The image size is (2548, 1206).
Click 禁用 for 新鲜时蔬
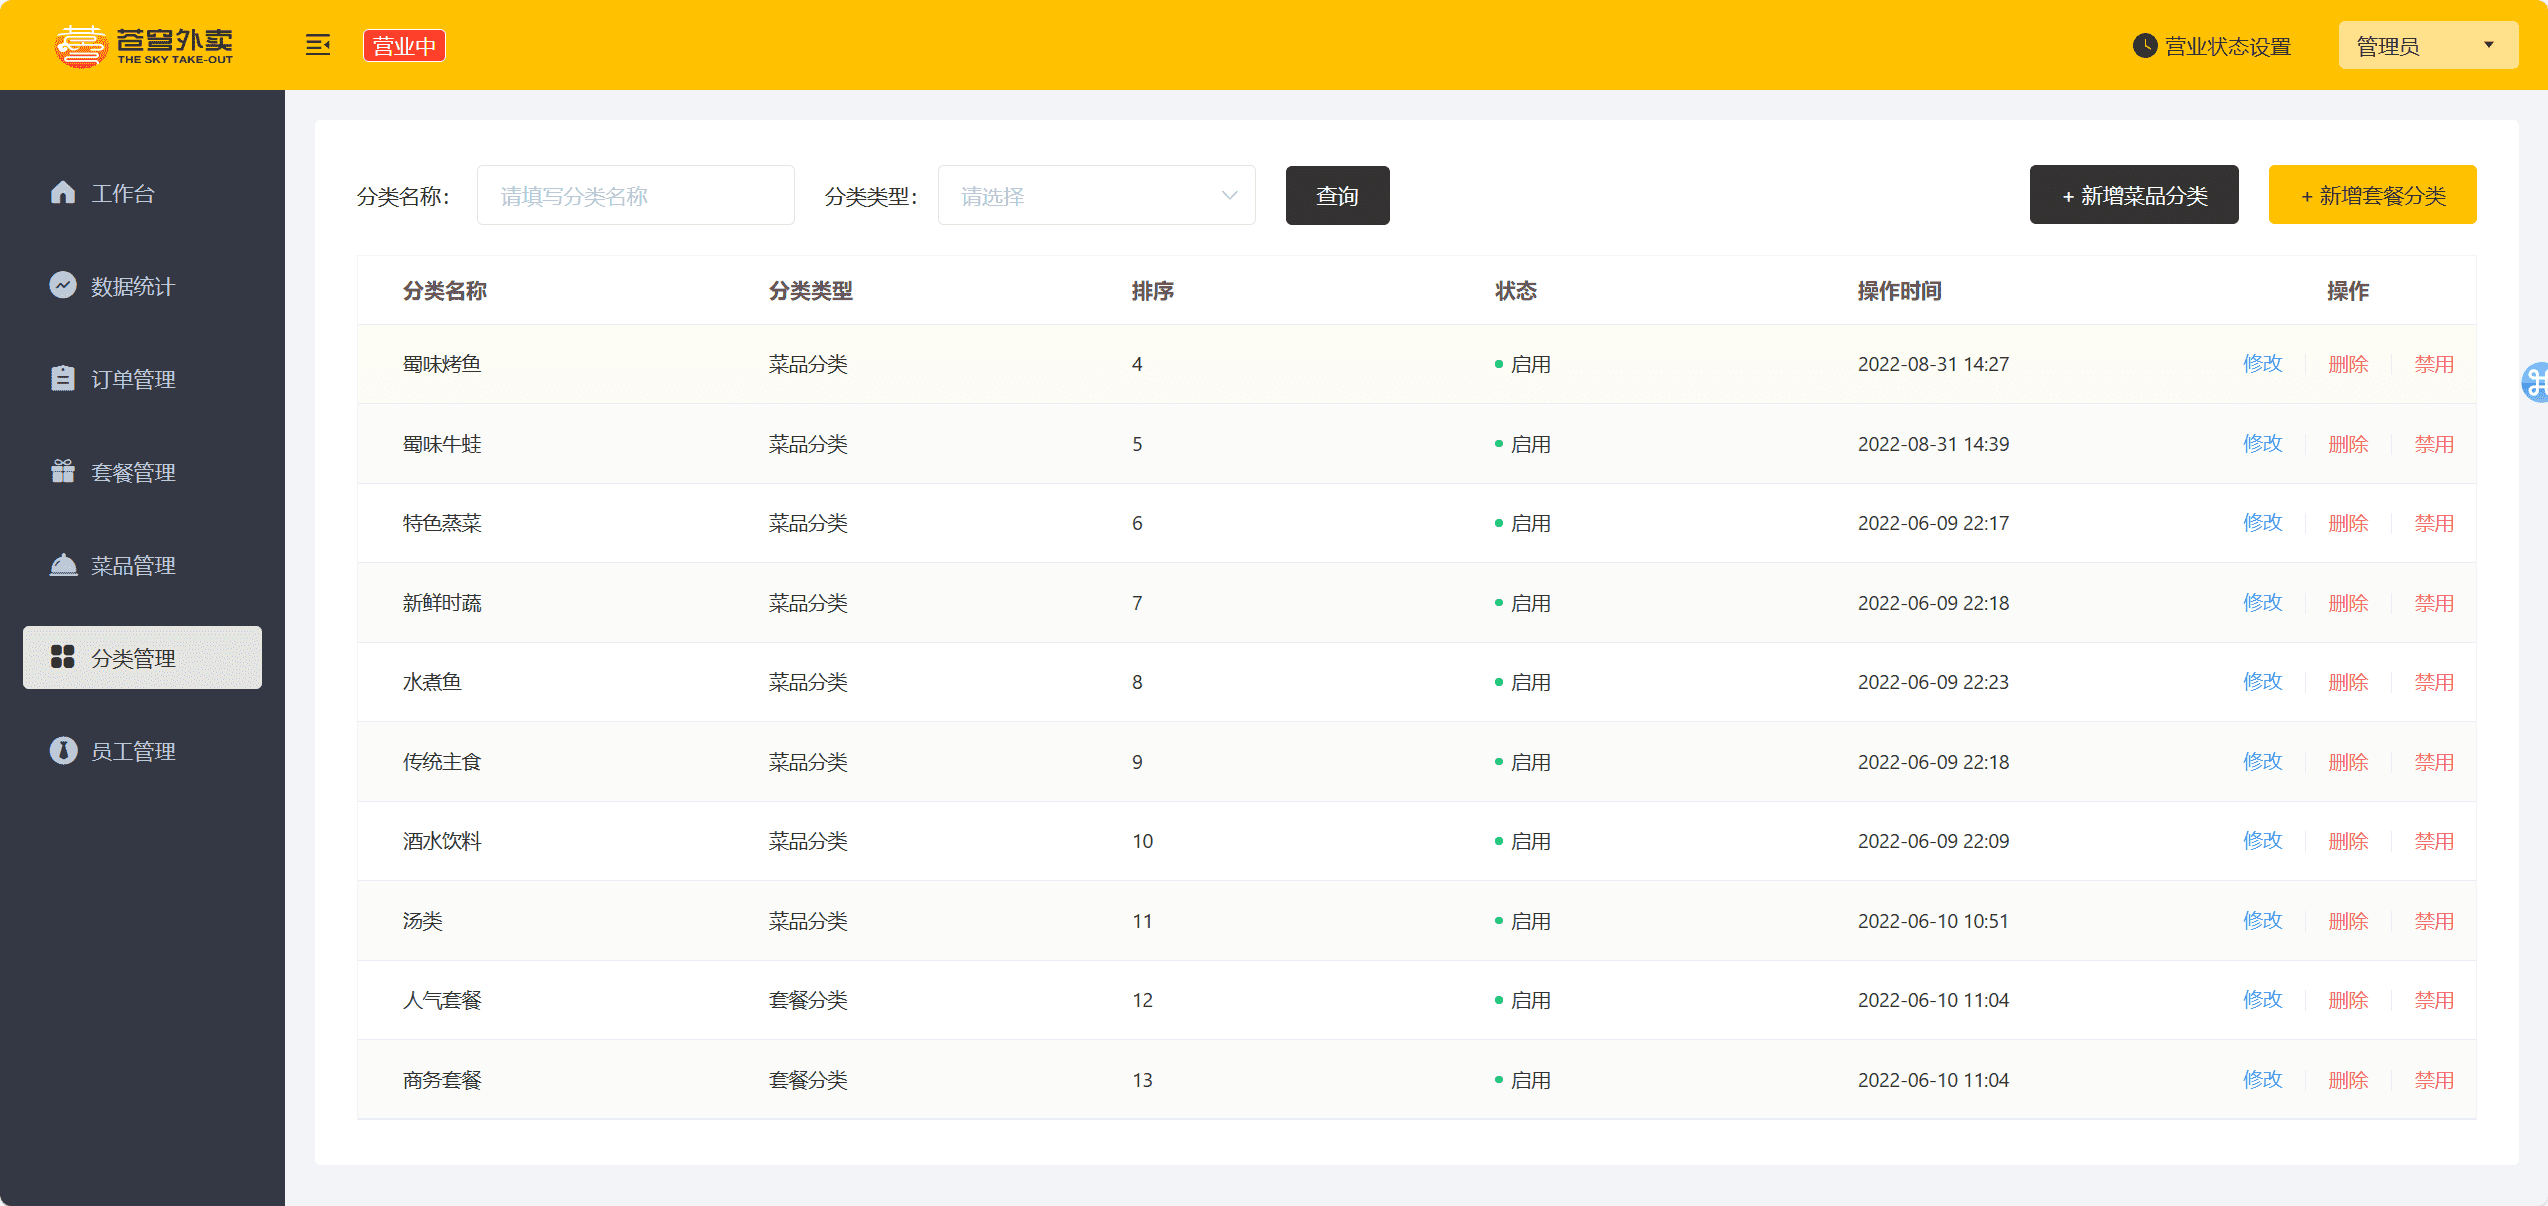point(2434,603)
